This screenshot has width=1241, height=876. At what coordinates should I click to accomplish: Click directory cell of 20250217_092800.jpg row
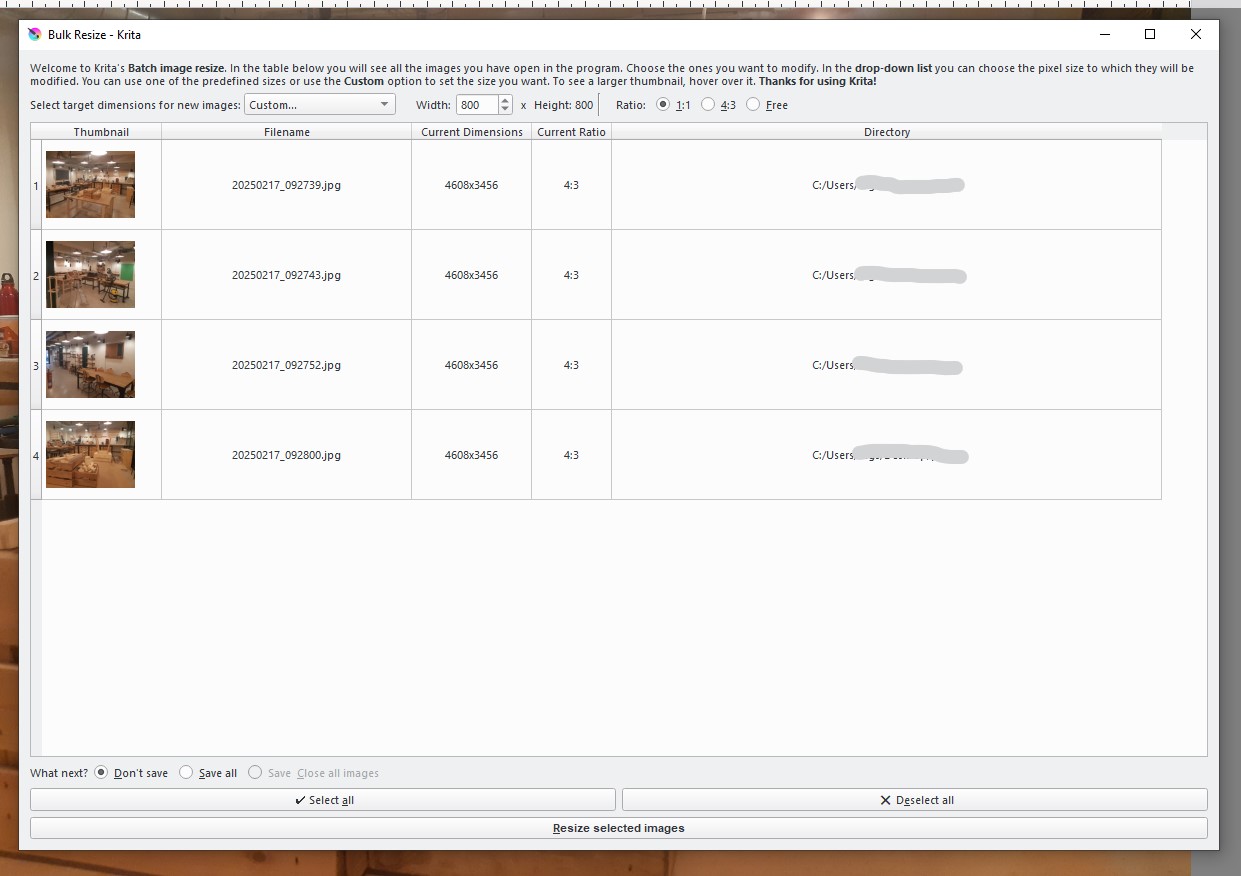[x=887, y=455]
